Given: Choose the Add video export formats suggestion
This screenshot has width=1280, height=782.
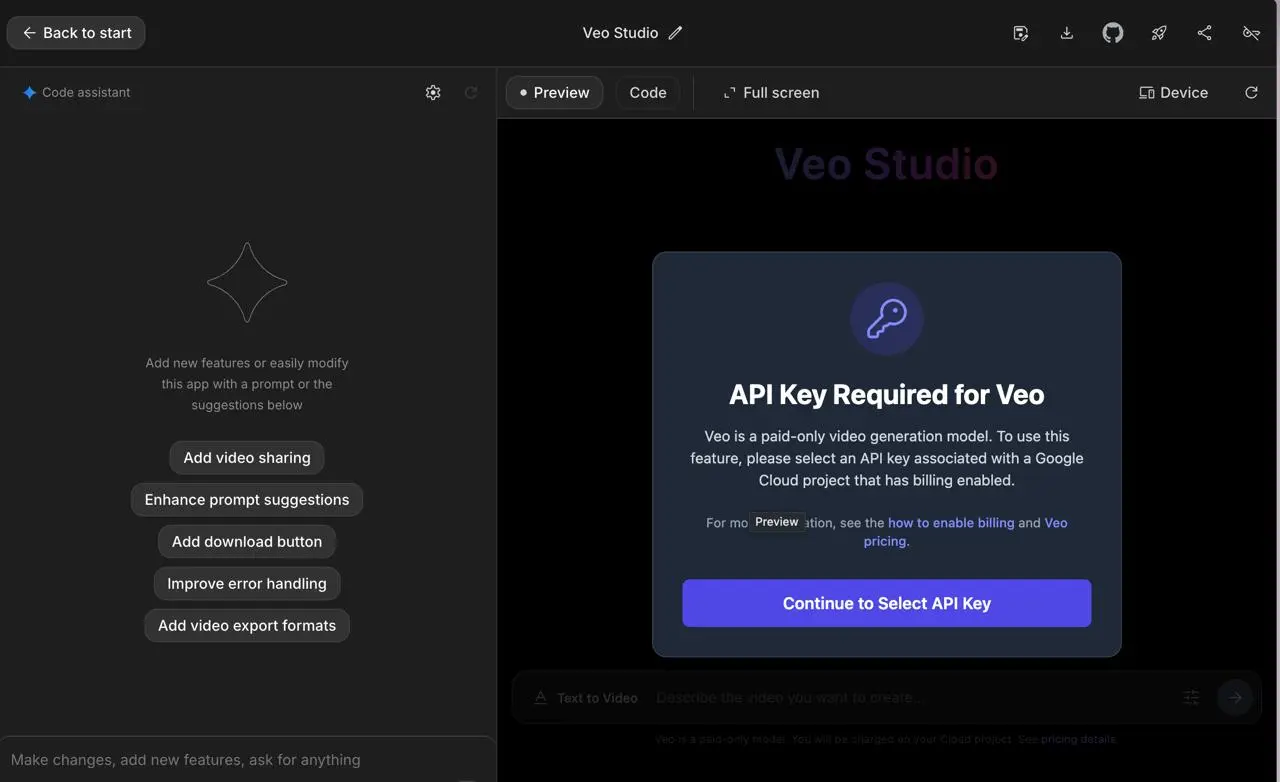Looking at the screenshot, I should pyautogui.click(x=247, y=626).
